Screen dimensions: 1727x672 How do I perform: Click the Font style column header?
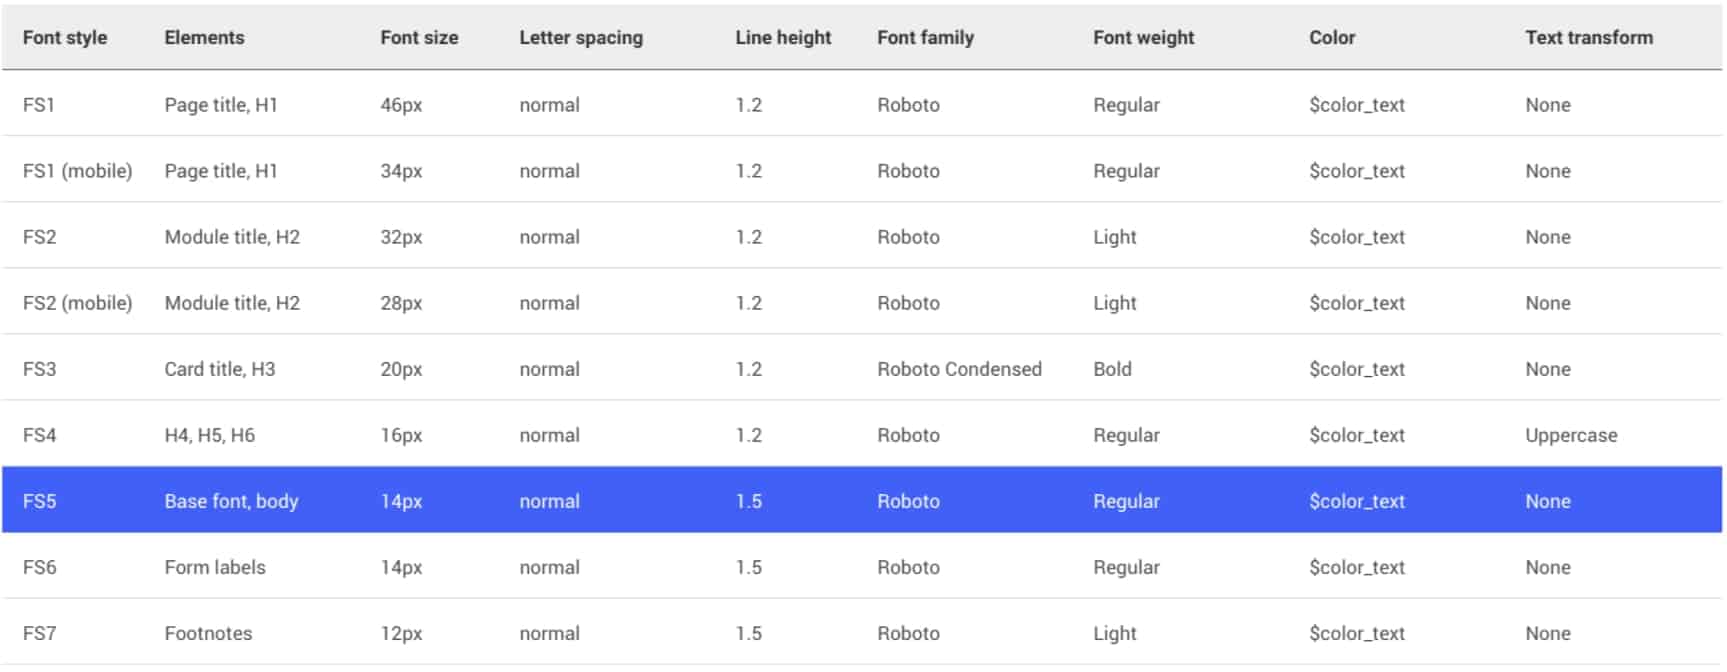pos(65,38)
